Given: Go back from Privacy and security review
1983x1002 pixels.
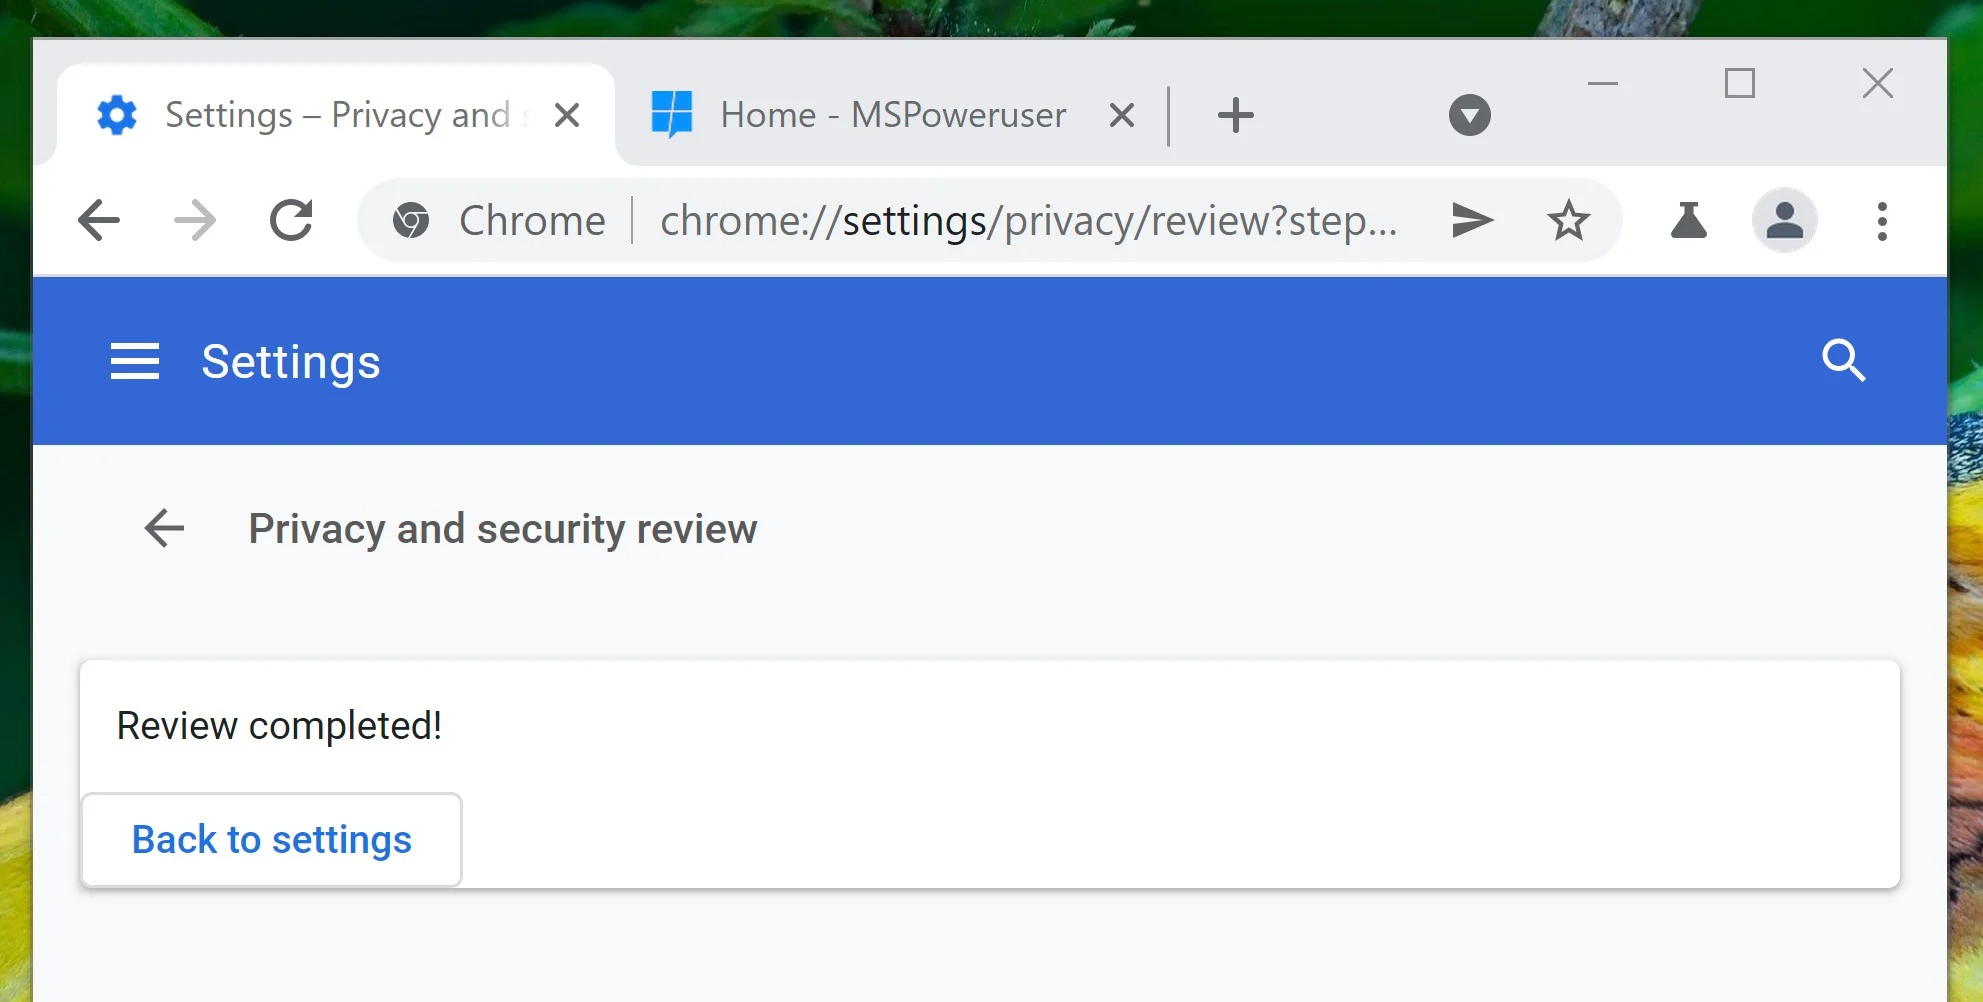Looking at the screenshot, I should 165,528.
